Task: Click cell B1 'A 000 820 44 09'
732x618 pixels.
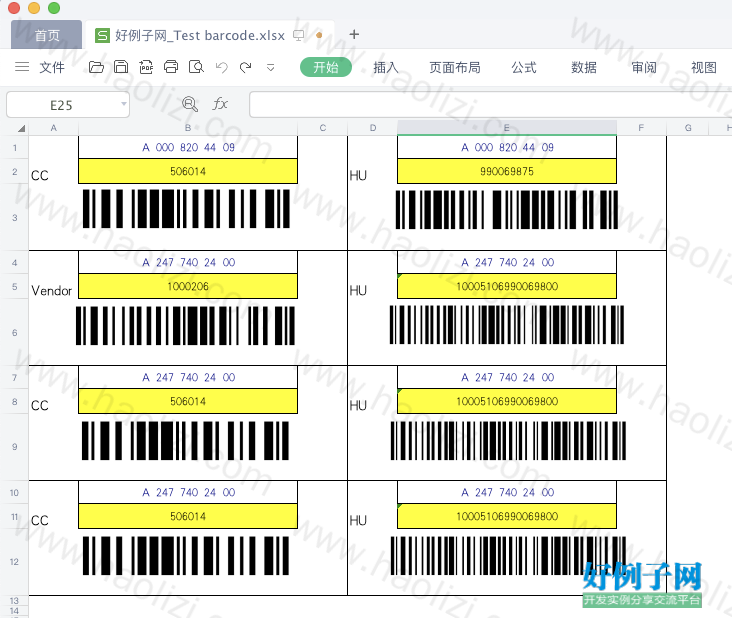Action: tap(188, 147)
